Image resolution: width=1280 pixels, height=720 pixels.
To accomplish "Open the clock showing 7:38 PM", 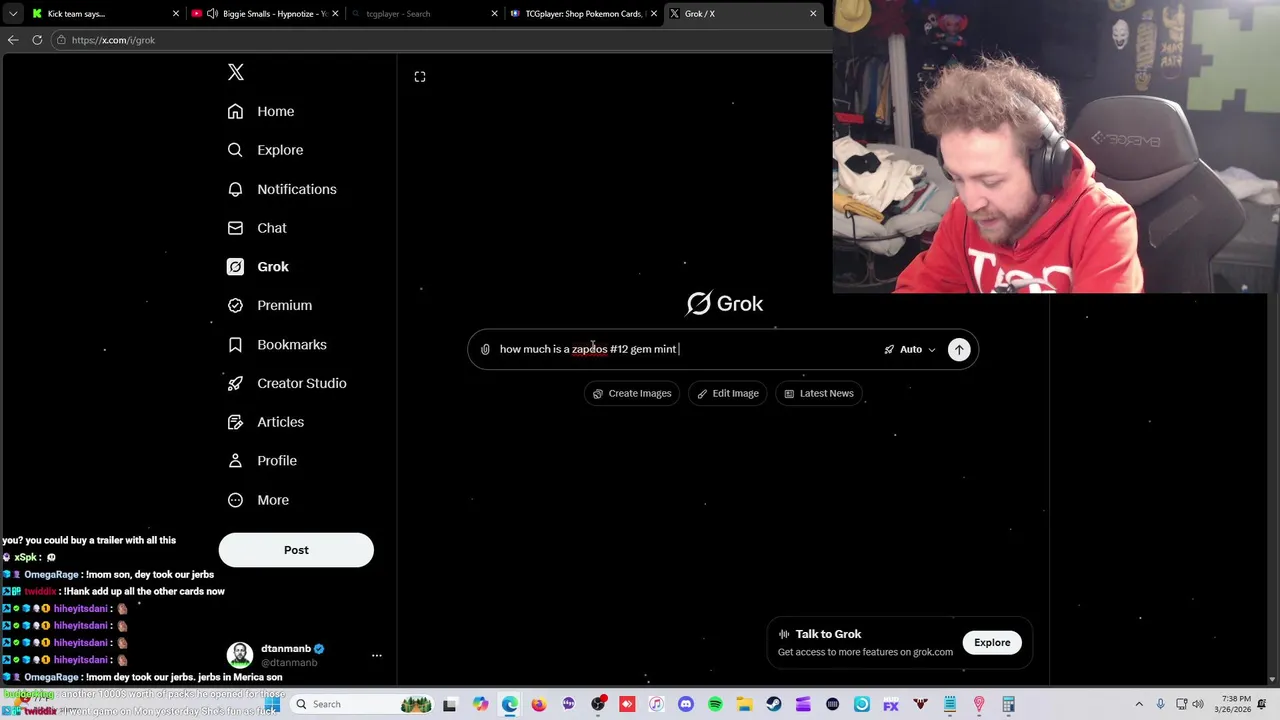I will [x=1235, y=704].
